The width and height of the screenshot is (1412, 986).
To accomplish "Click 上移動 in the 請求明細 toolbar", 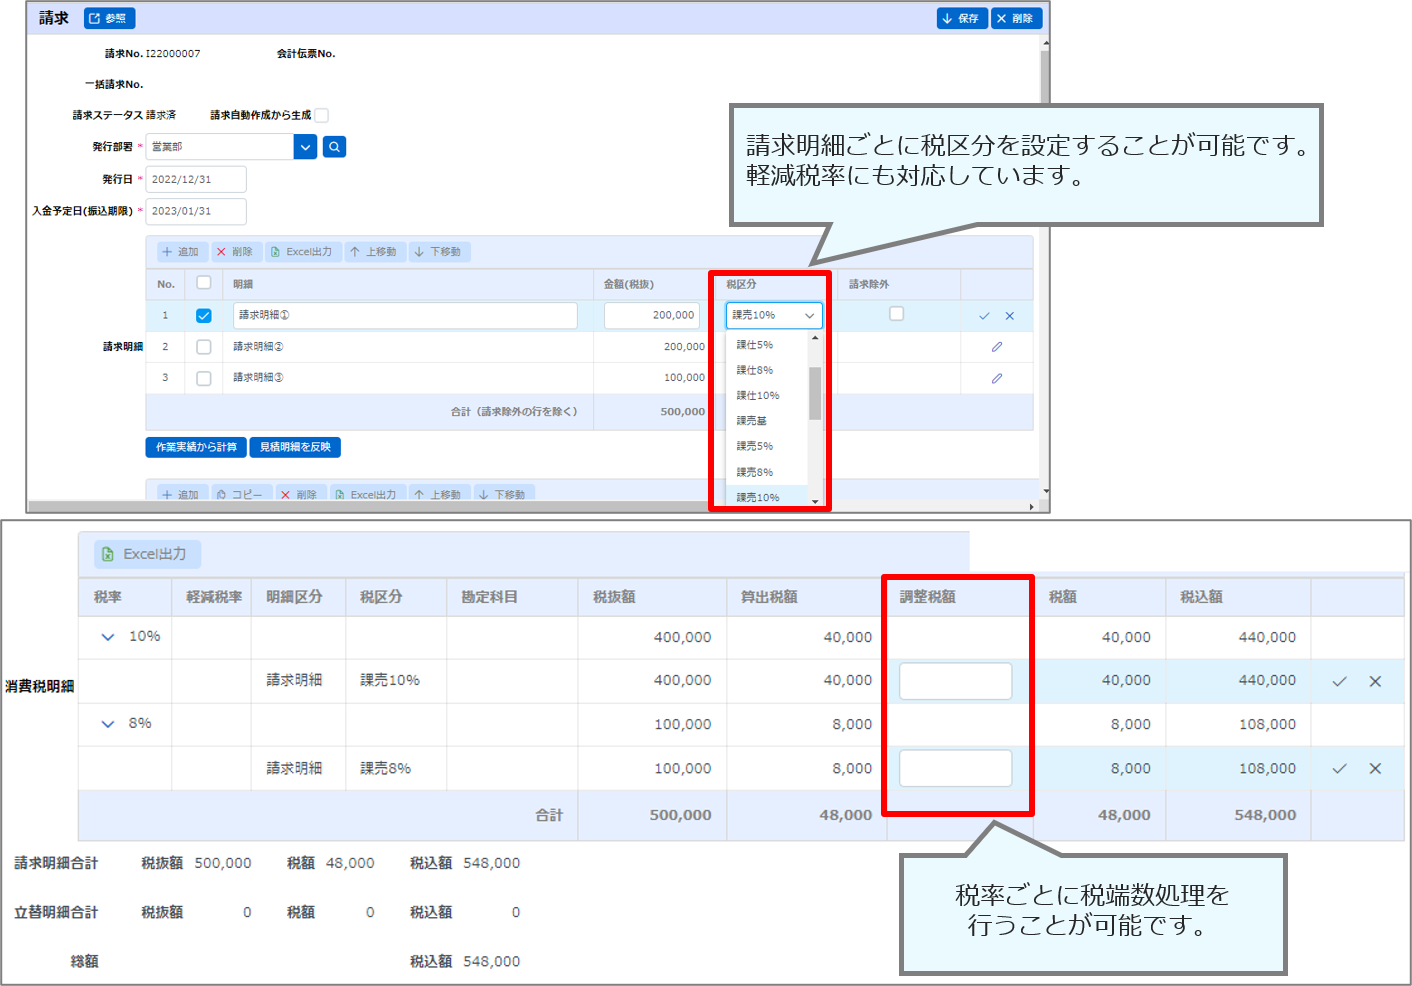I will tap(373, 252).
